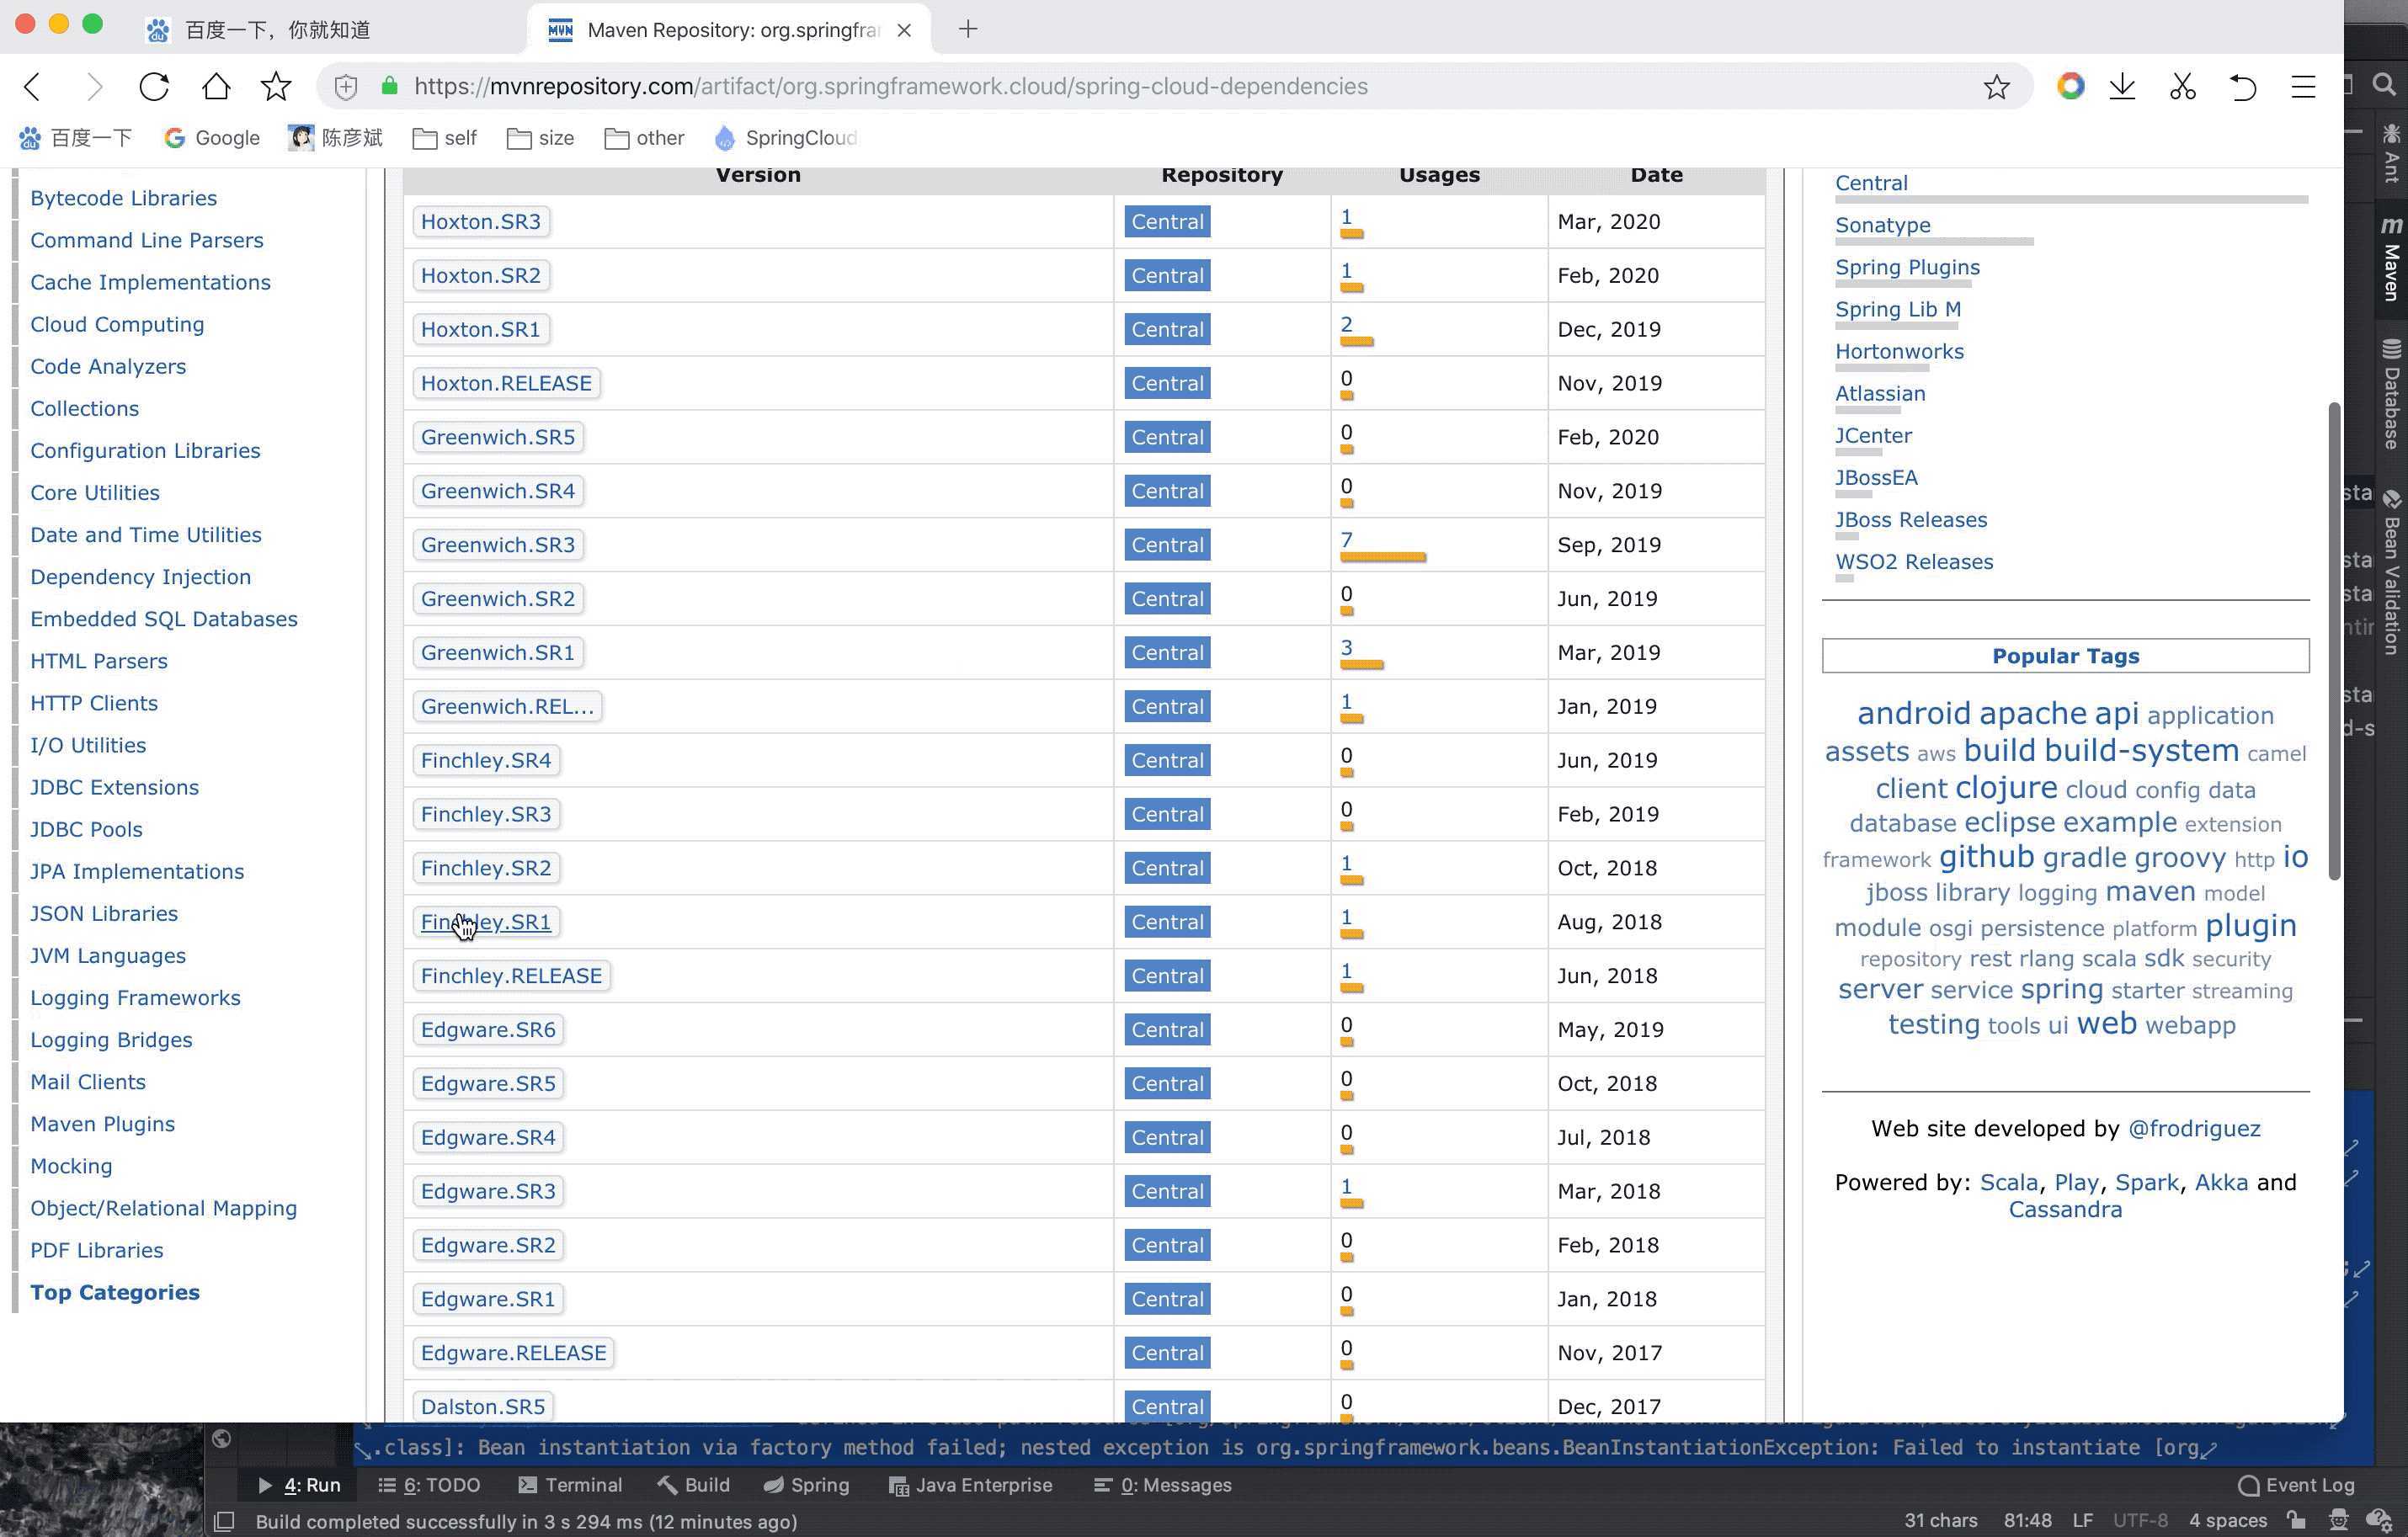Open a new browser tab with plus
The image size is (2408, 1537).
967,30
